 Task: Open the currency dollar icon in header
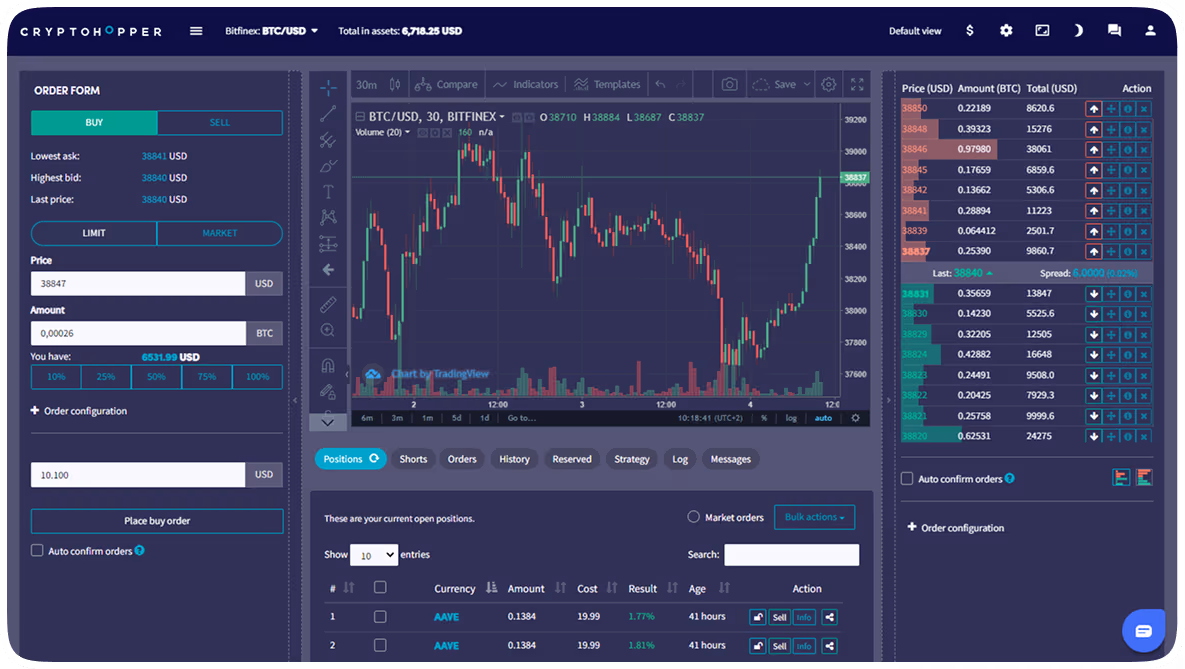970,31
